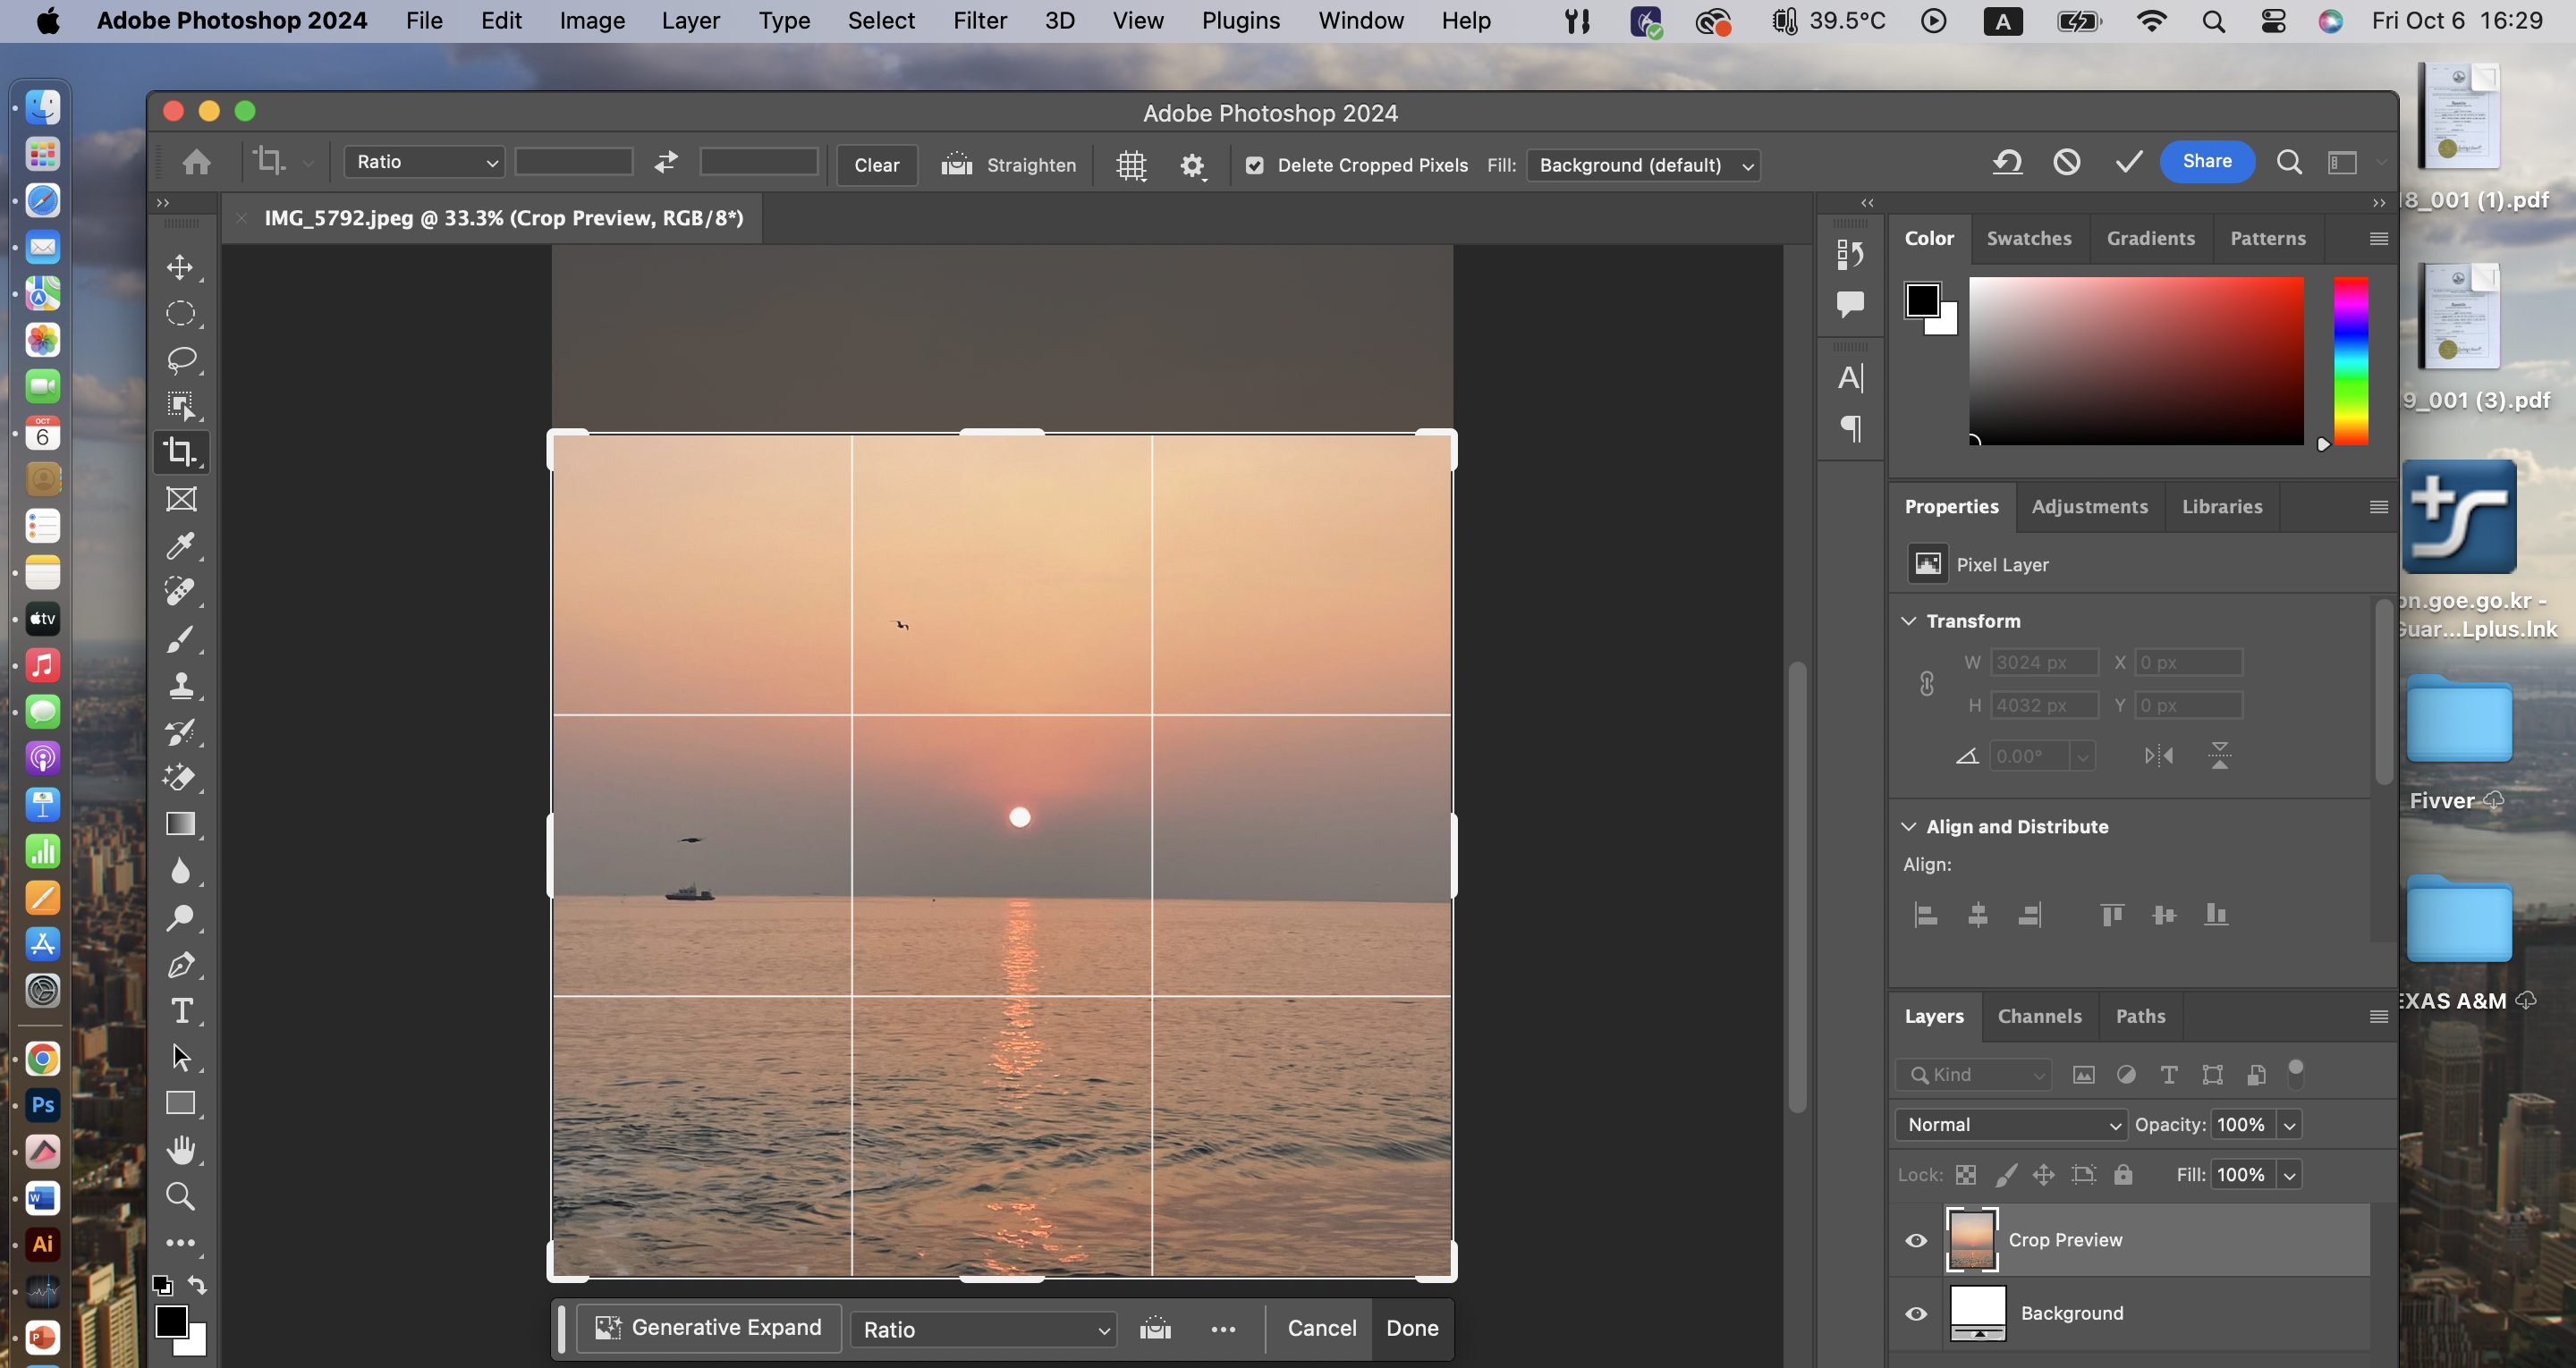This screenshot has width=2576, height=1368.
Task: Hide the Crop Preview layer
Action: [x=1916, y=1240]
